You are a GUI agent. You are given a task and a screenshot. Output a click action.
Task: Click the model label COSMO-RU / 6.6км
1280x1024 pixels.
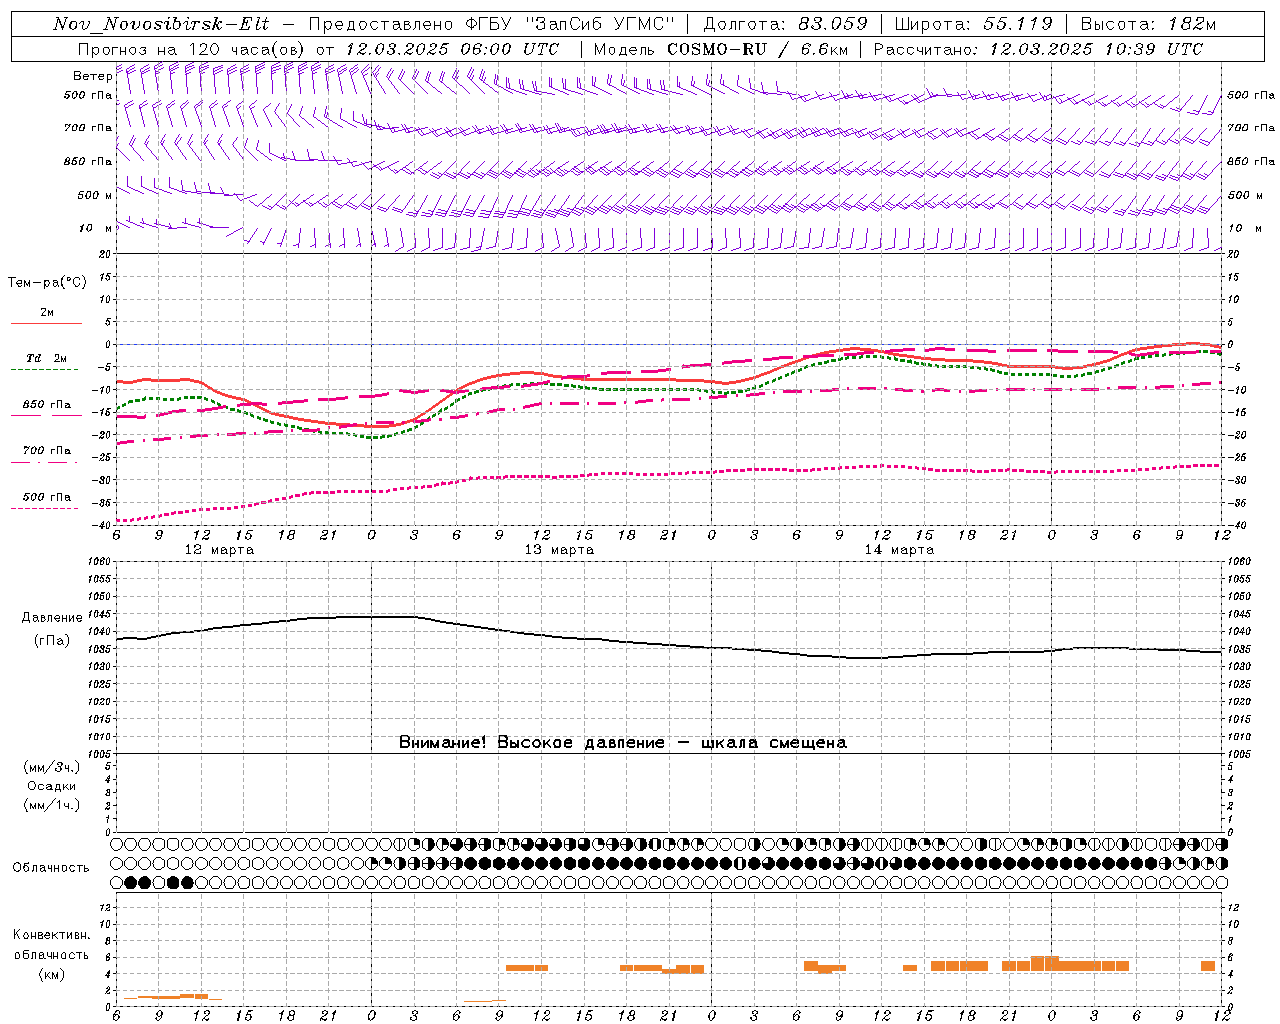(757, 49)
